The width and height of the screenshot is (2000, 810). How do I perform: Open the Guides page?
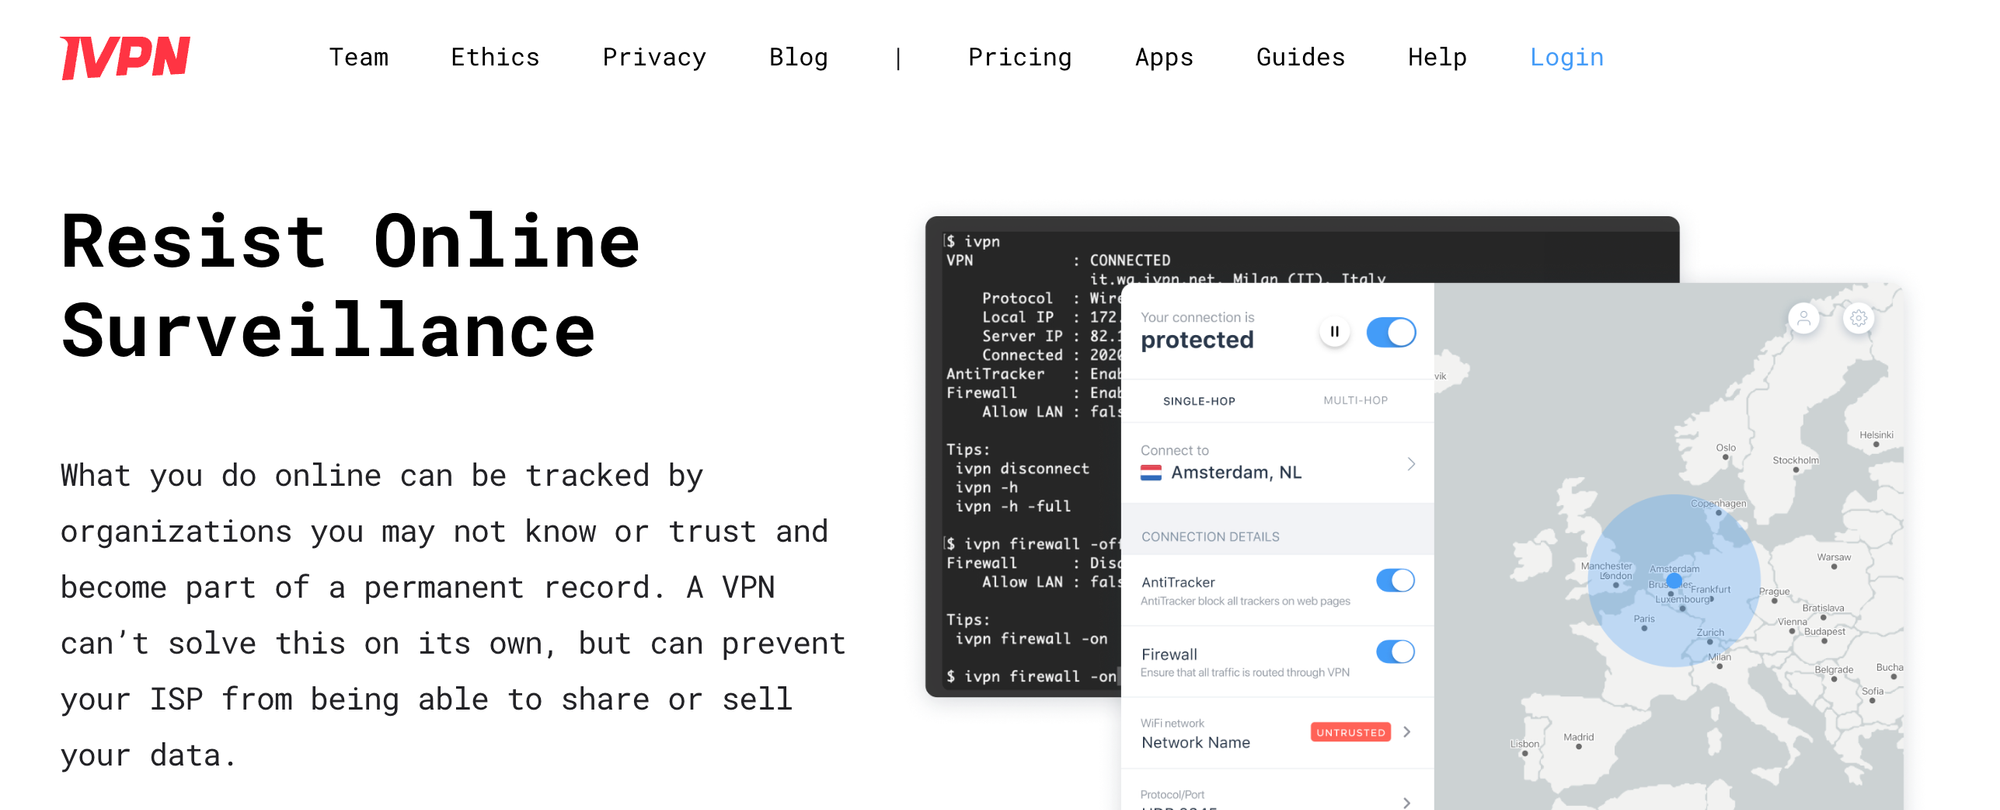[x=1300, y=58]
